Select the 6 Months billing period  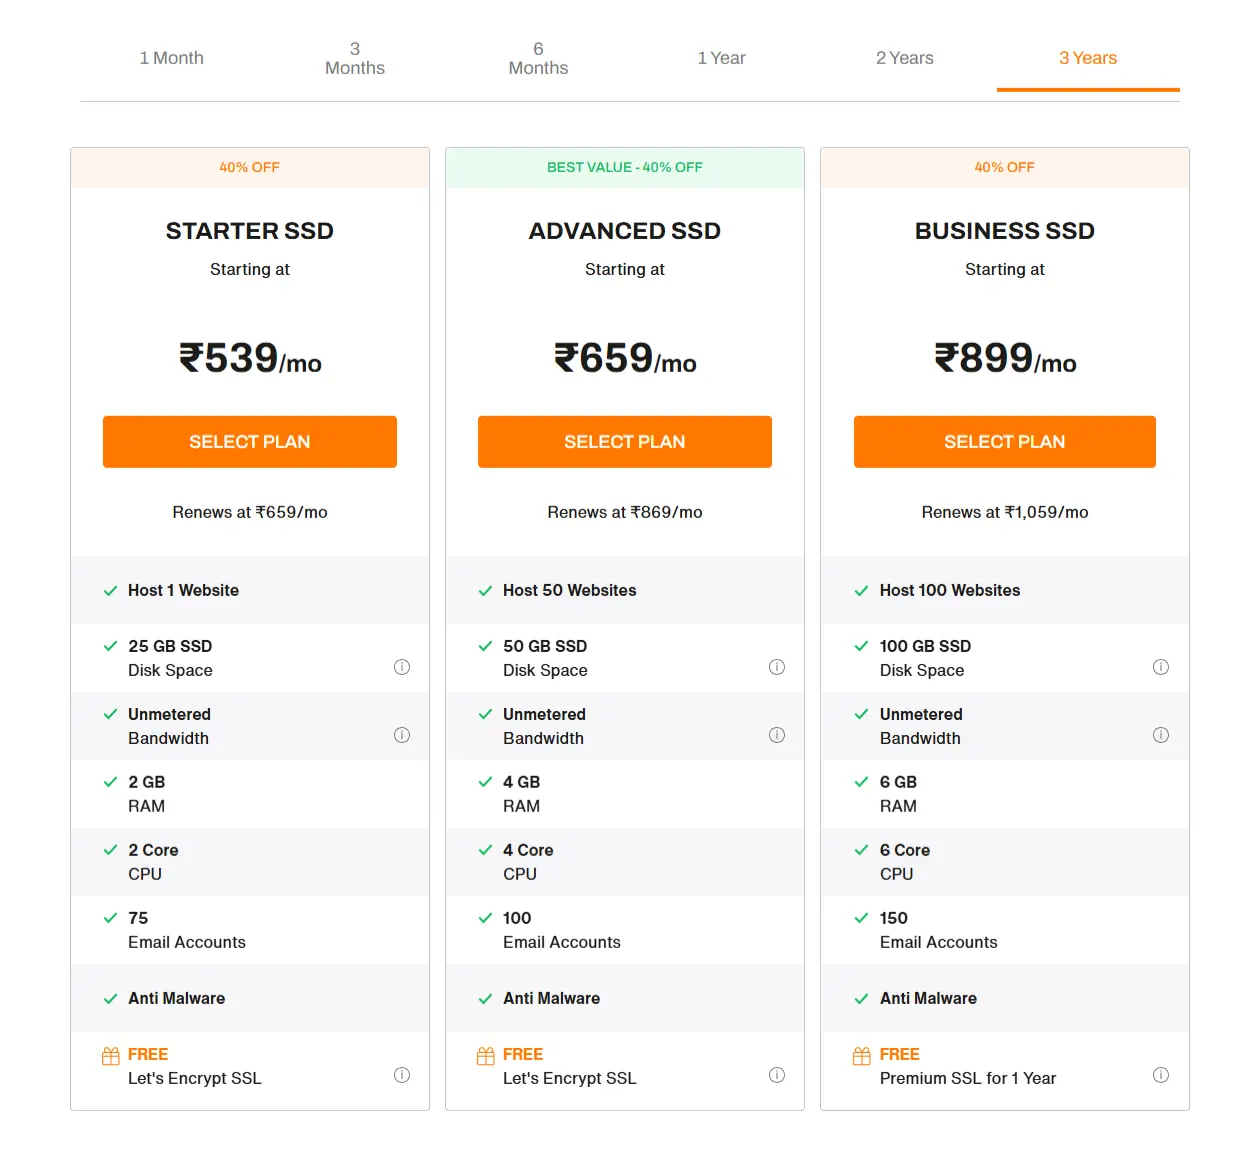[538, 58]
